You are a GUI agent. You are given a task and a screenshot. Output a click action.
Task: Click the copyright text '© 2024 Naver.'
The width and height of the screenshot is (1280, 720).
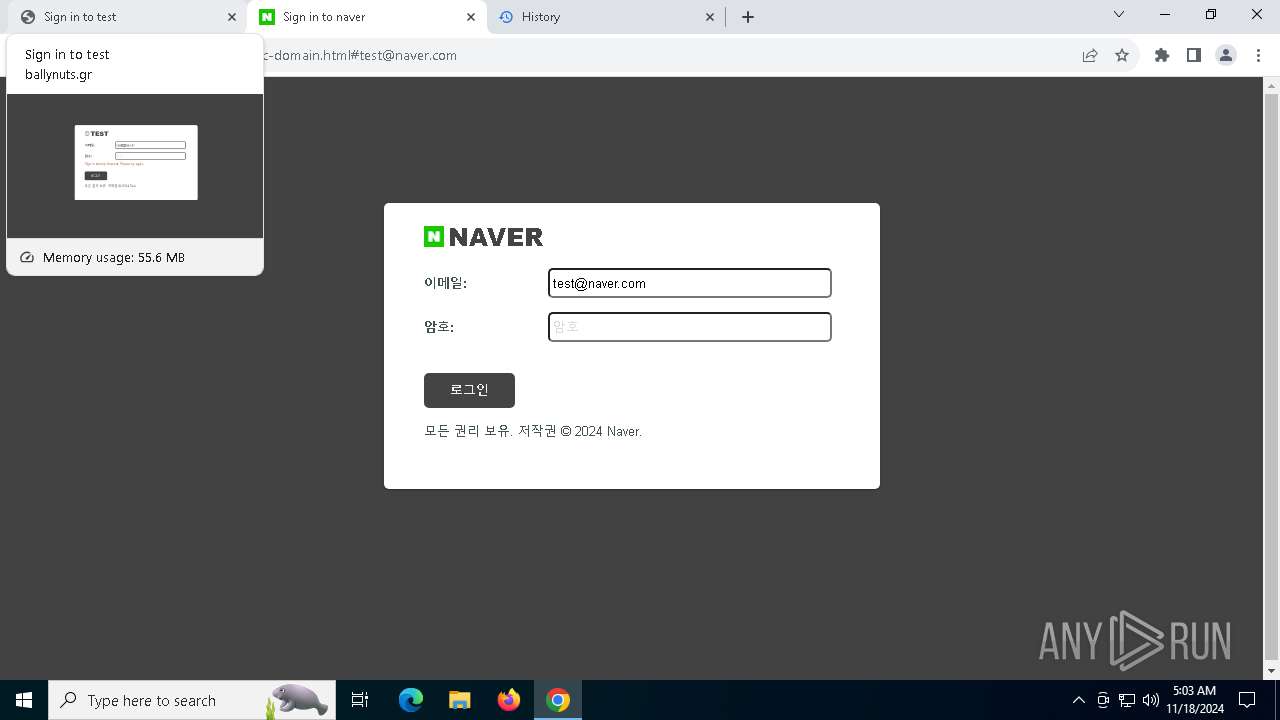(601, 432)
